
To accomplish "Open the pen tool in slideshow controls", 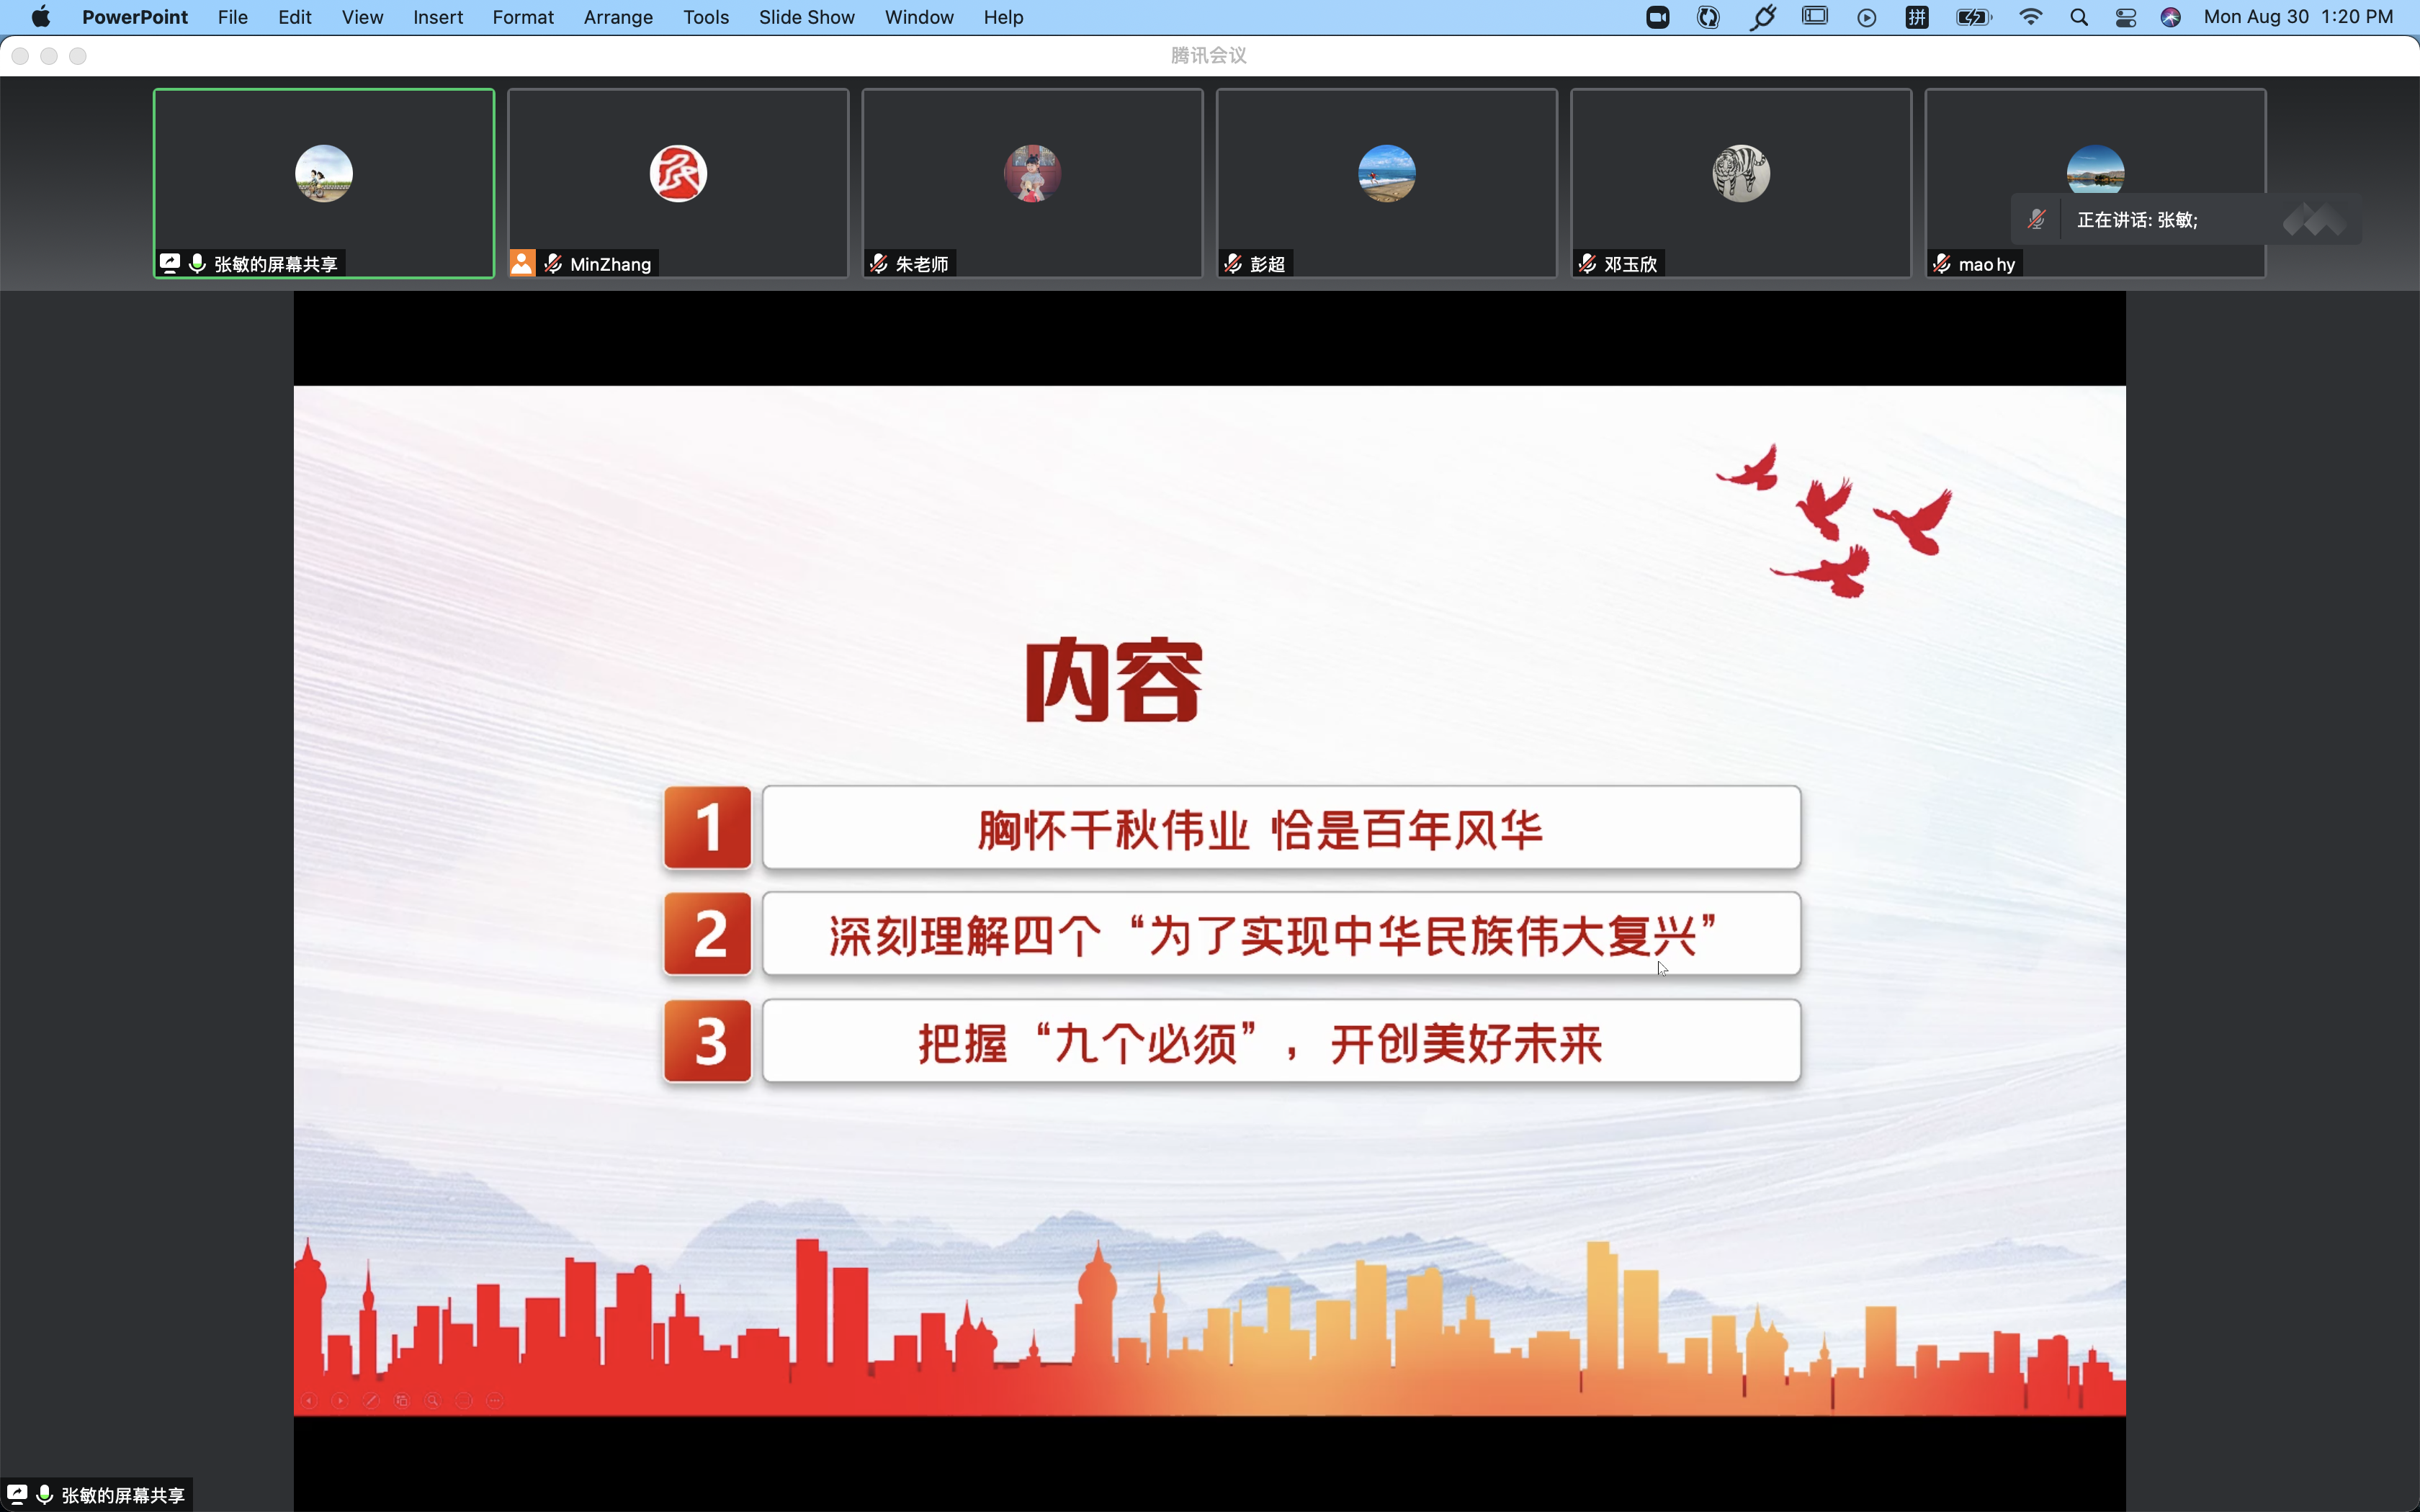I will pos(371,1401).
